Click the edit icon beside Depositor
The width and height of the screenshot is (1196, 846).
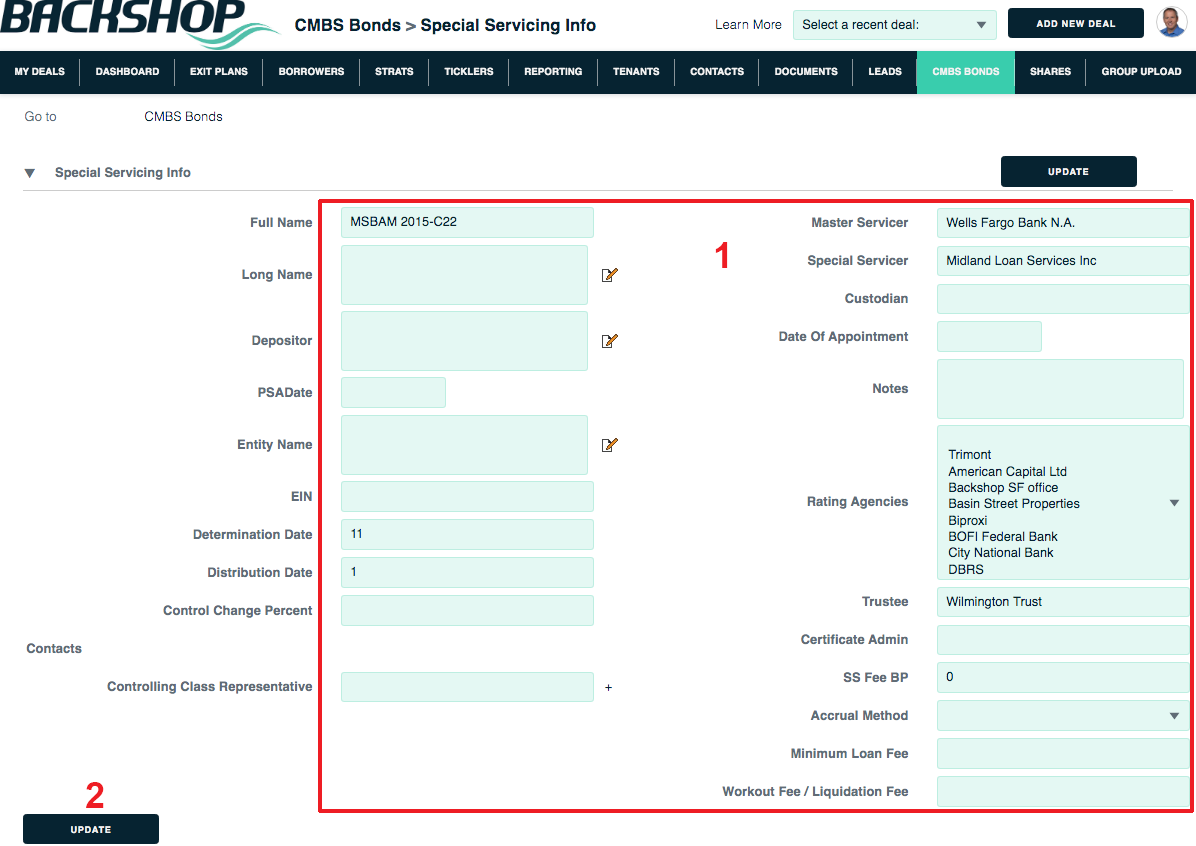[609, 341]
